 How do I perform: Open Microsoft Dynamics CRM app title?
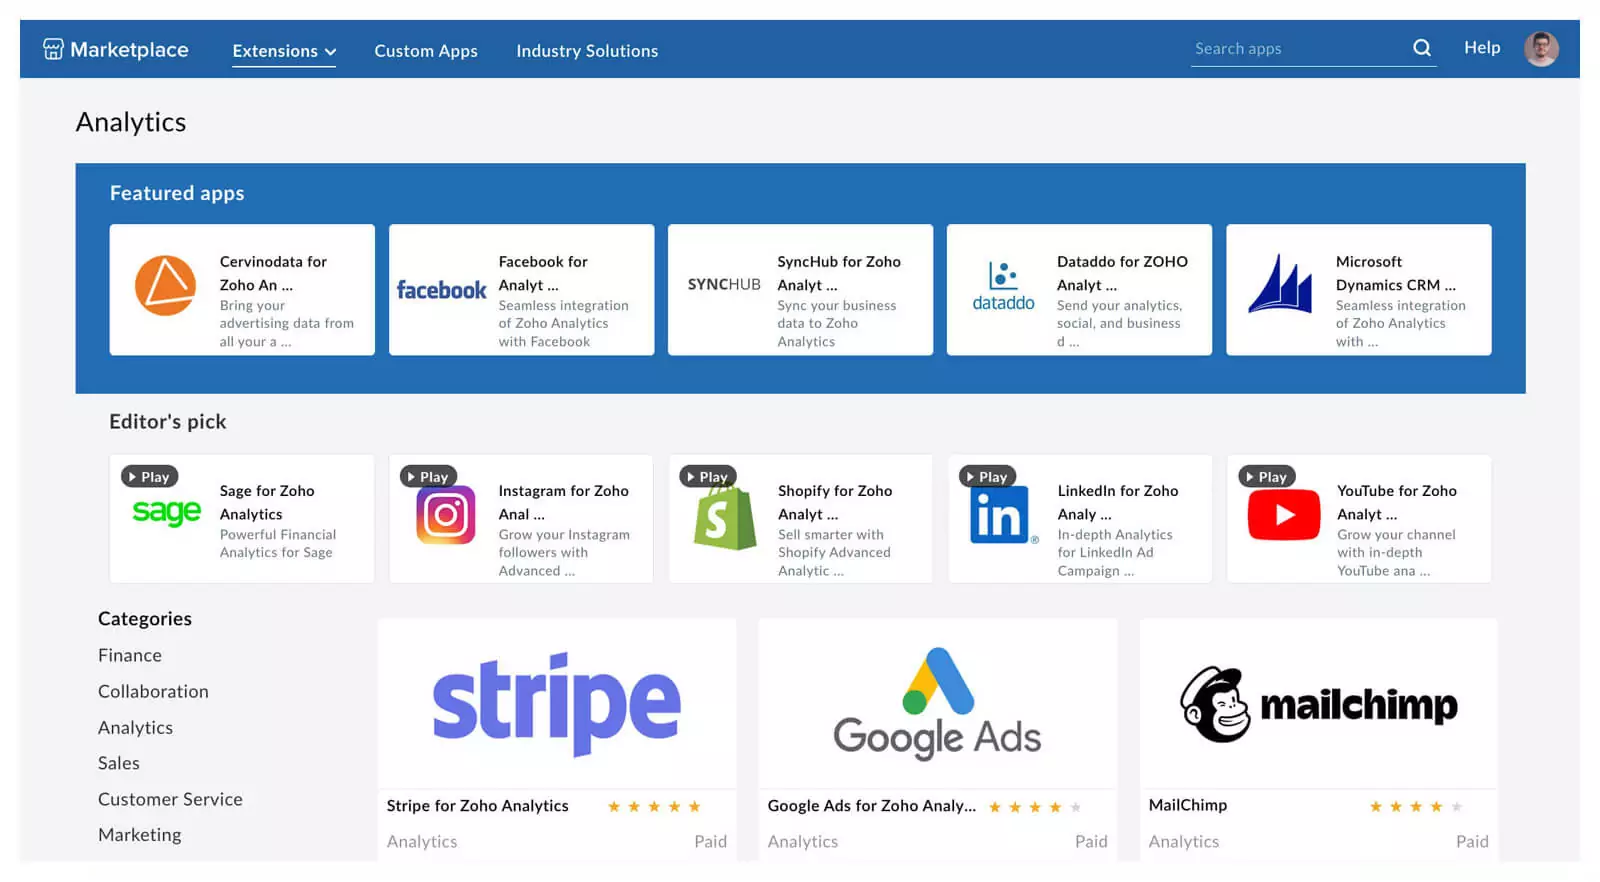[x=1396, y=273]
